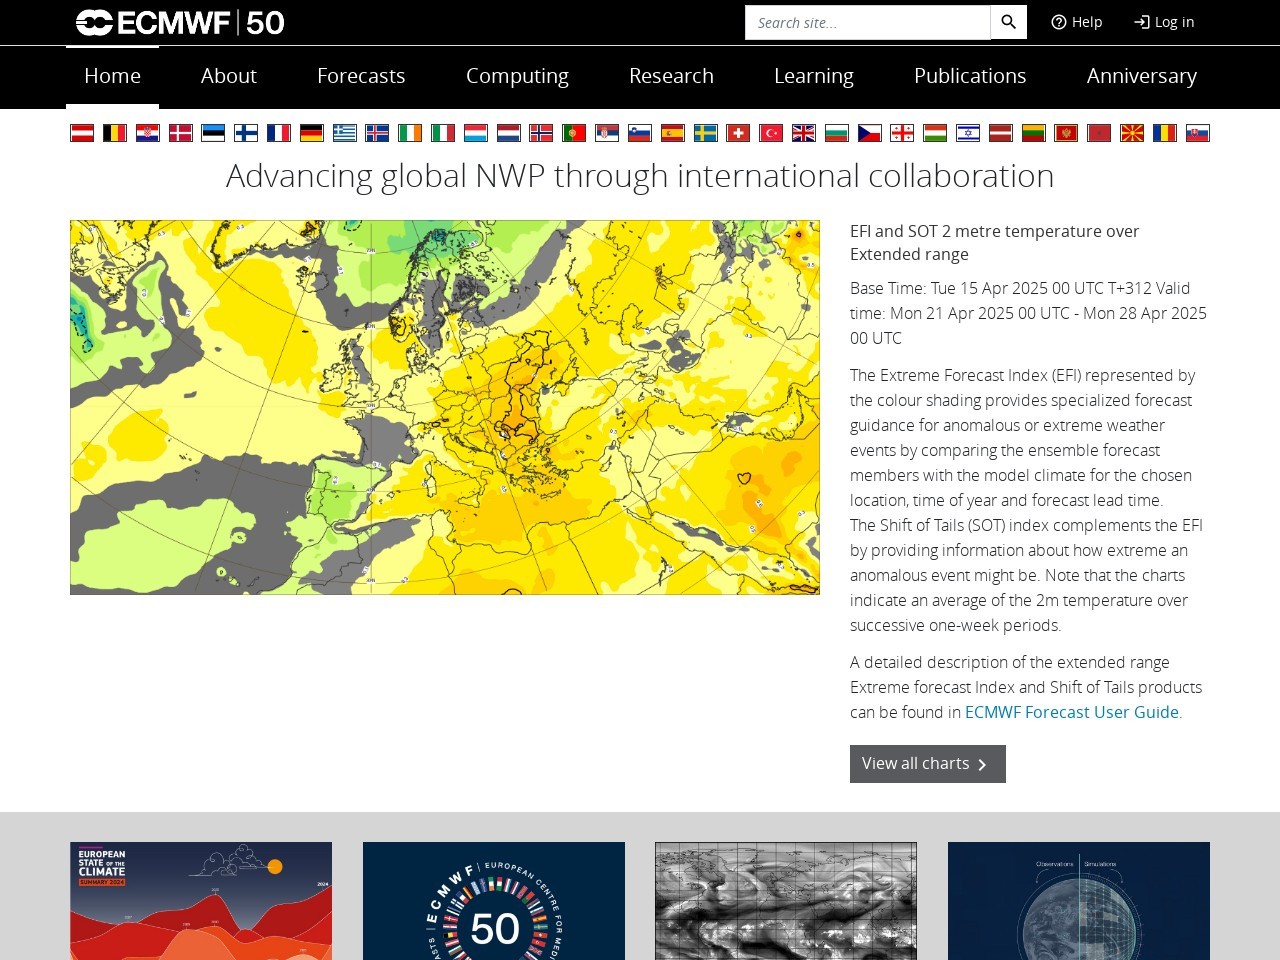Image resolution: width=1280 pixels, height=960 pixels.
Task: Click the Help question mark icon
Action: 1059,22
